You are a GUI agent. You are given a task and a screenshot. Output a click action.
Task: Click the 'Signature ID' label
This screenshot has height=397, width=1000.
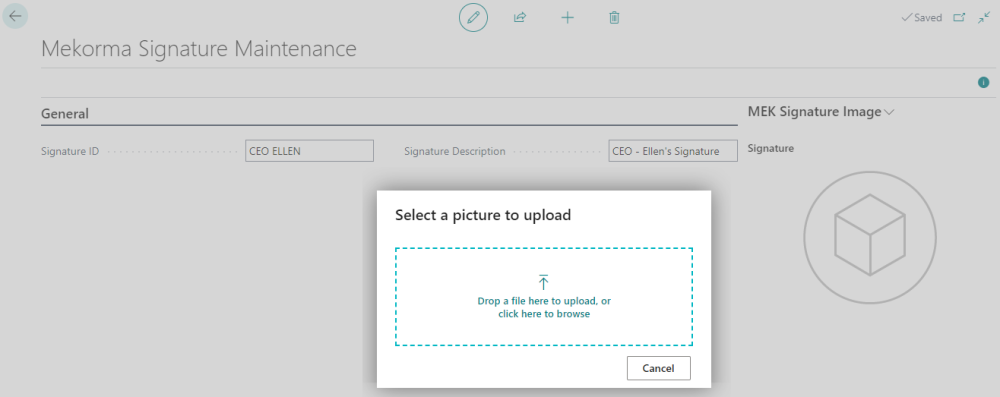pyautogui.click(x=70, y=151)
